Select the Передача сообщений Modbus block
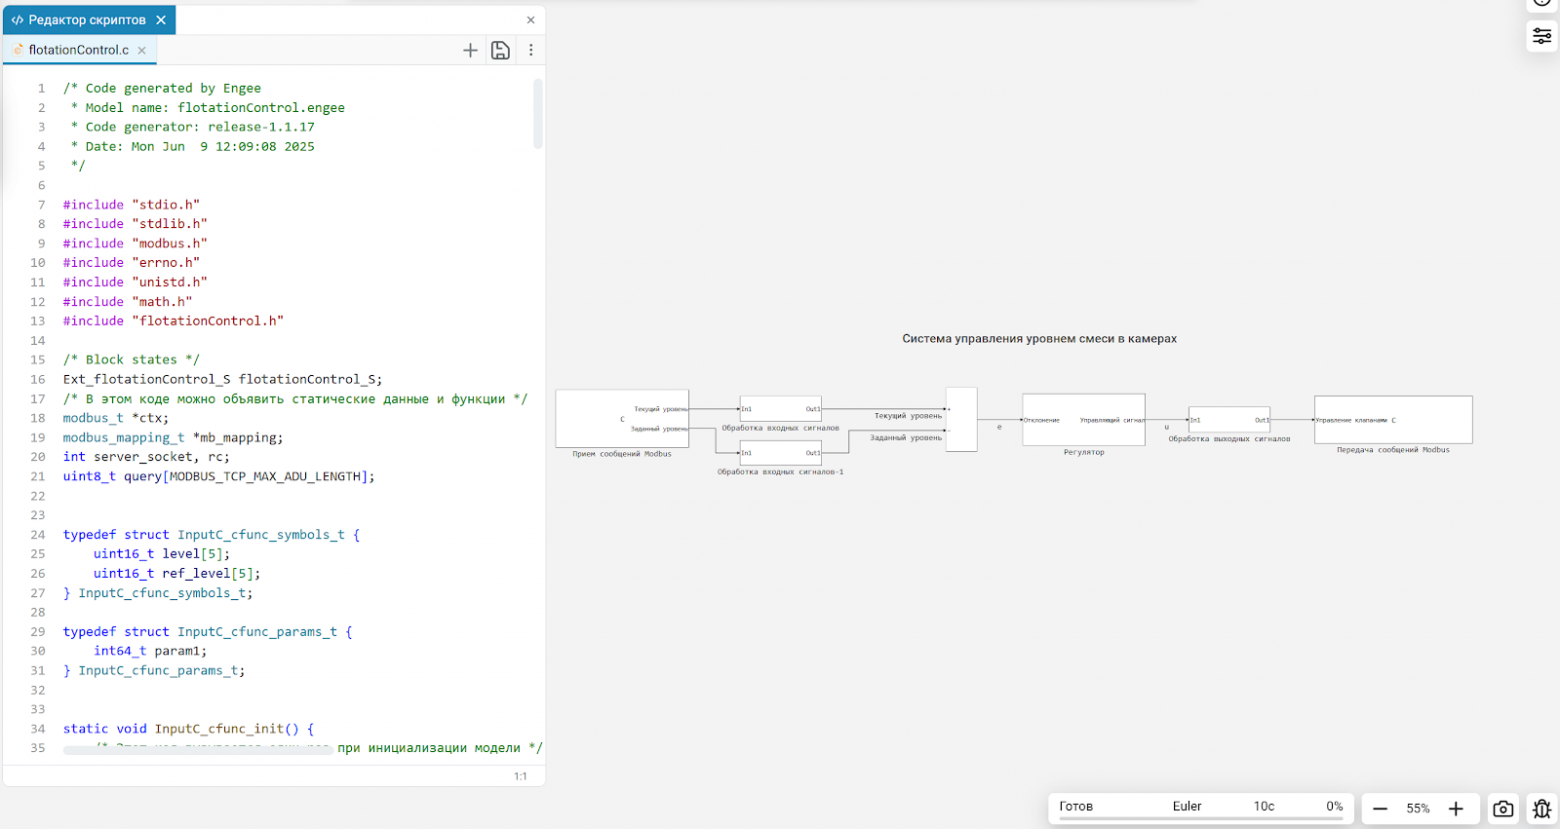This screenshot has width=1560, height=829. [1392, 419]
